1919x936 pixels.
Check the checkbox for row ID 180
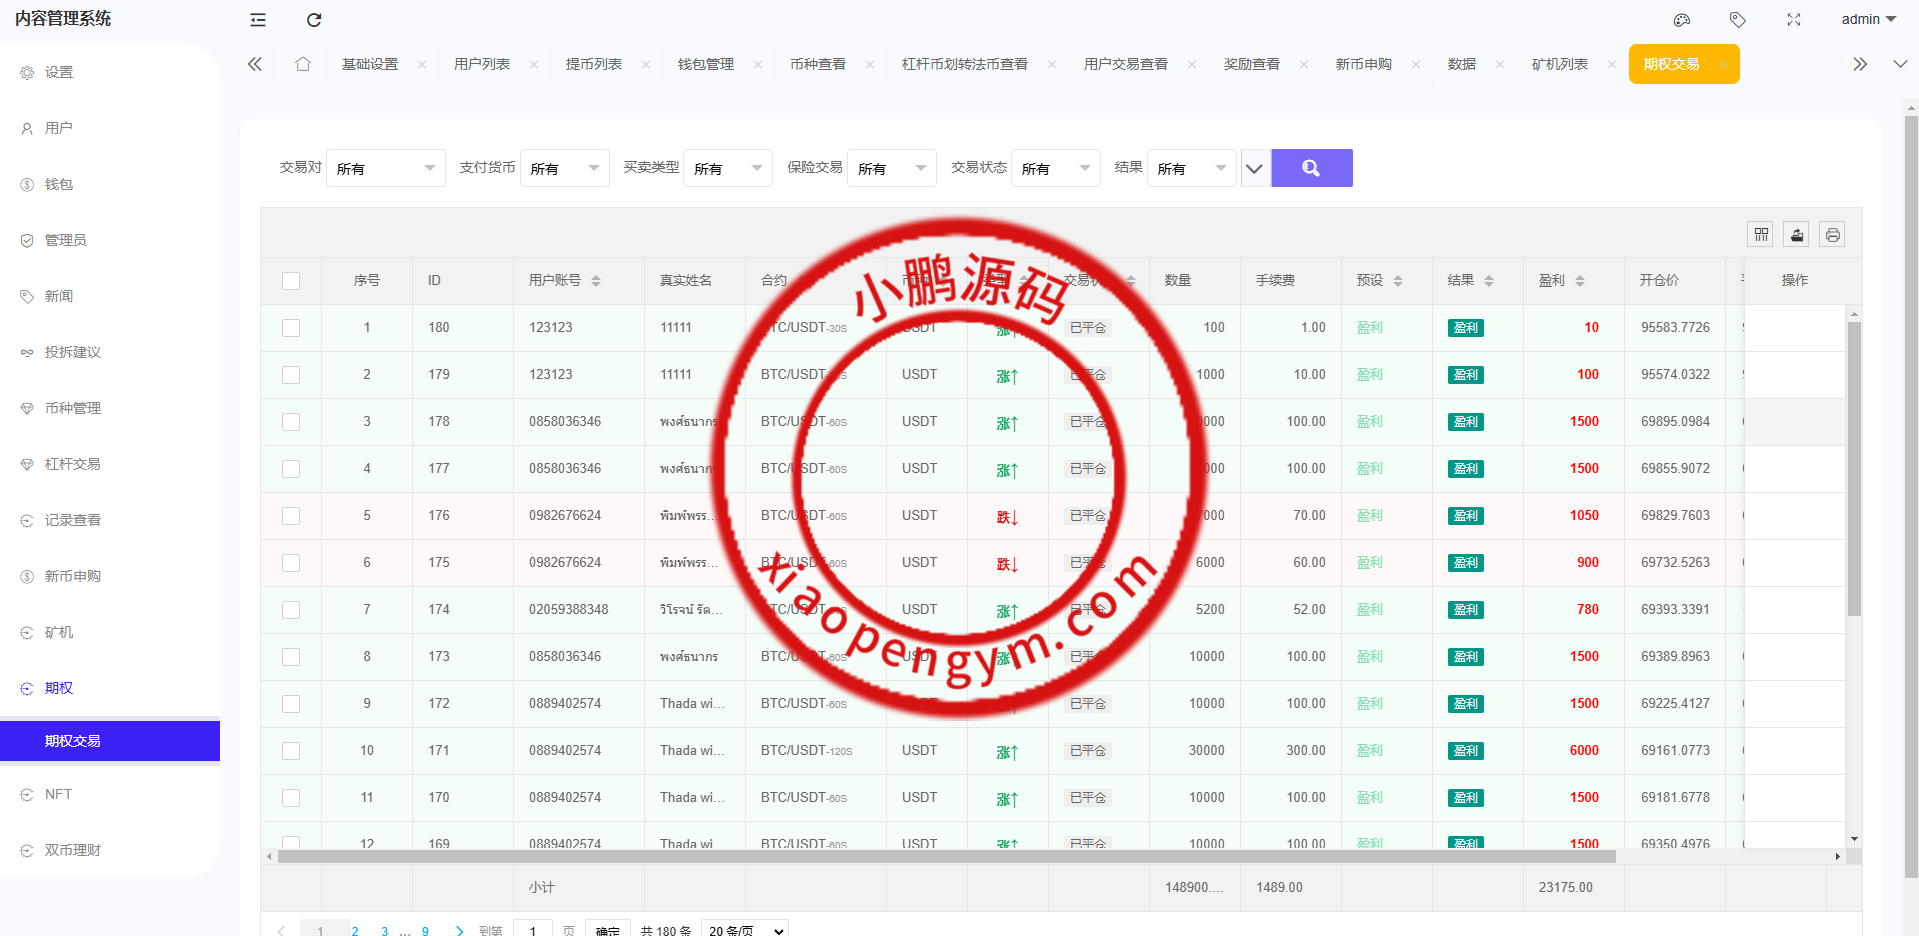coord(291,328)
